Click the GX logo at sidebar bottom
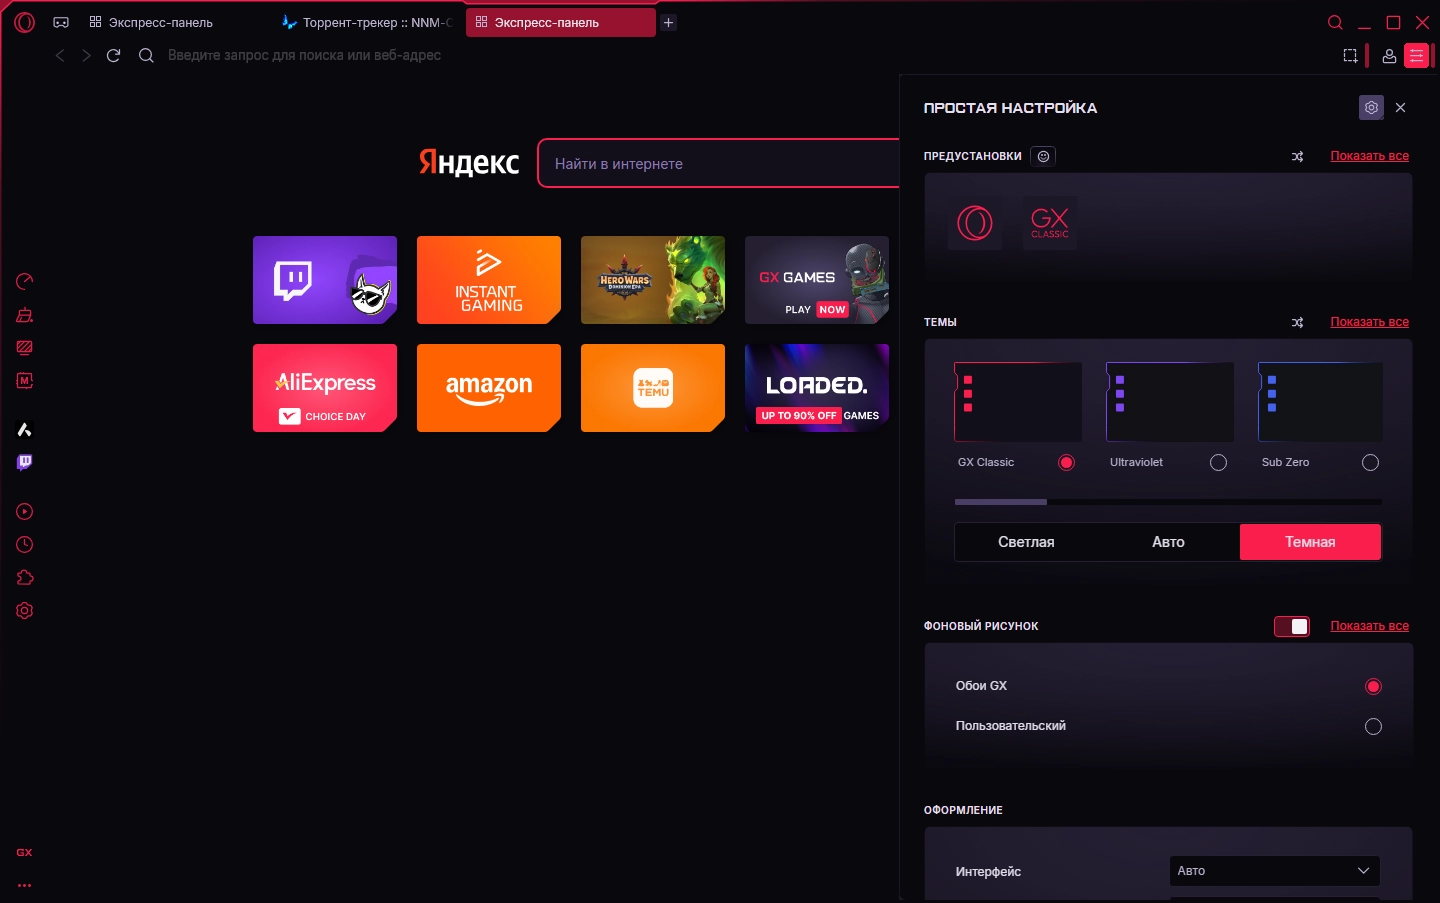Image resolution: width=1440 pixels, height=903 pixels. click(x=25, y=853)
